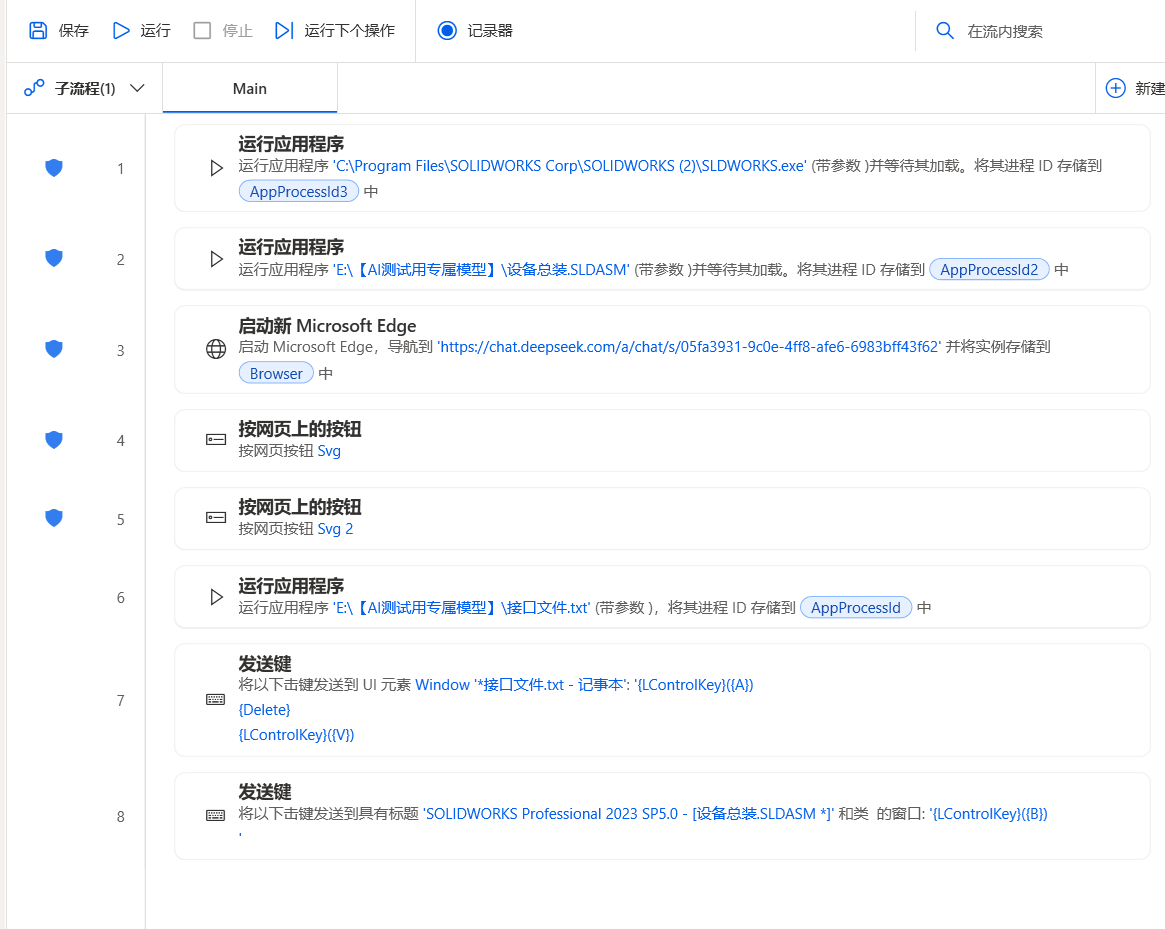This screenshot has height=929, width=1165.
Task: Select the step 8 title 发送键
Action: (x=265, y=792)
